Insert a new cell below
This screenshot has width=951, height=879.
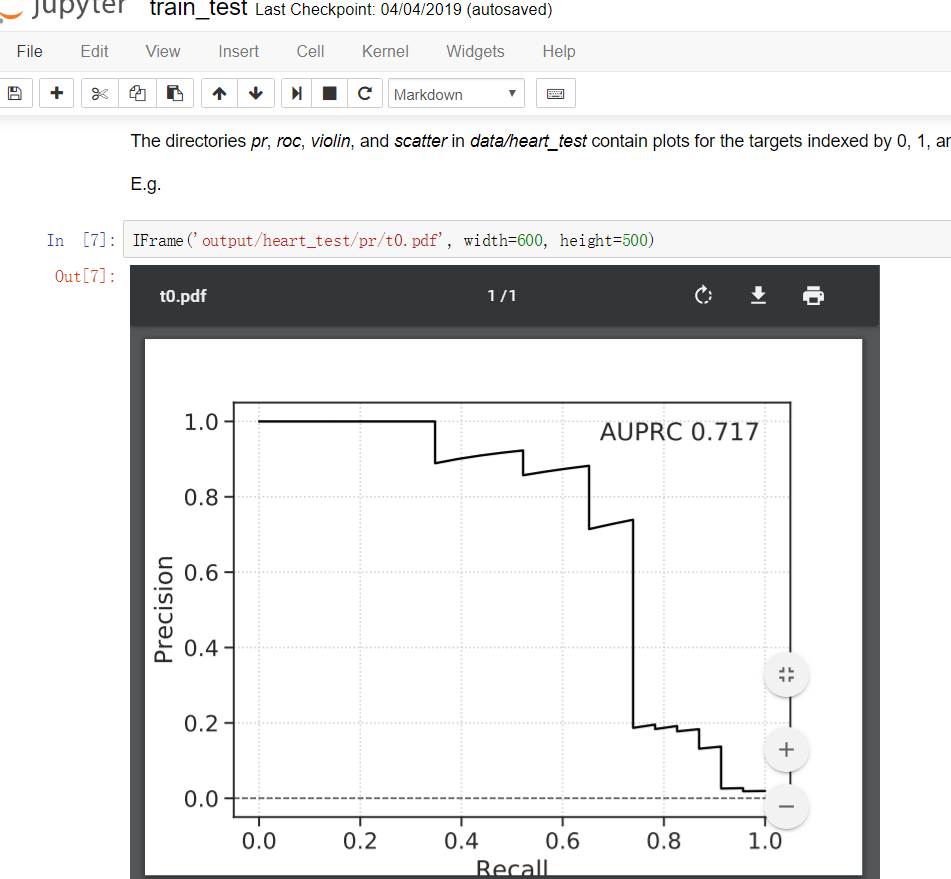[x=56, y=93]
